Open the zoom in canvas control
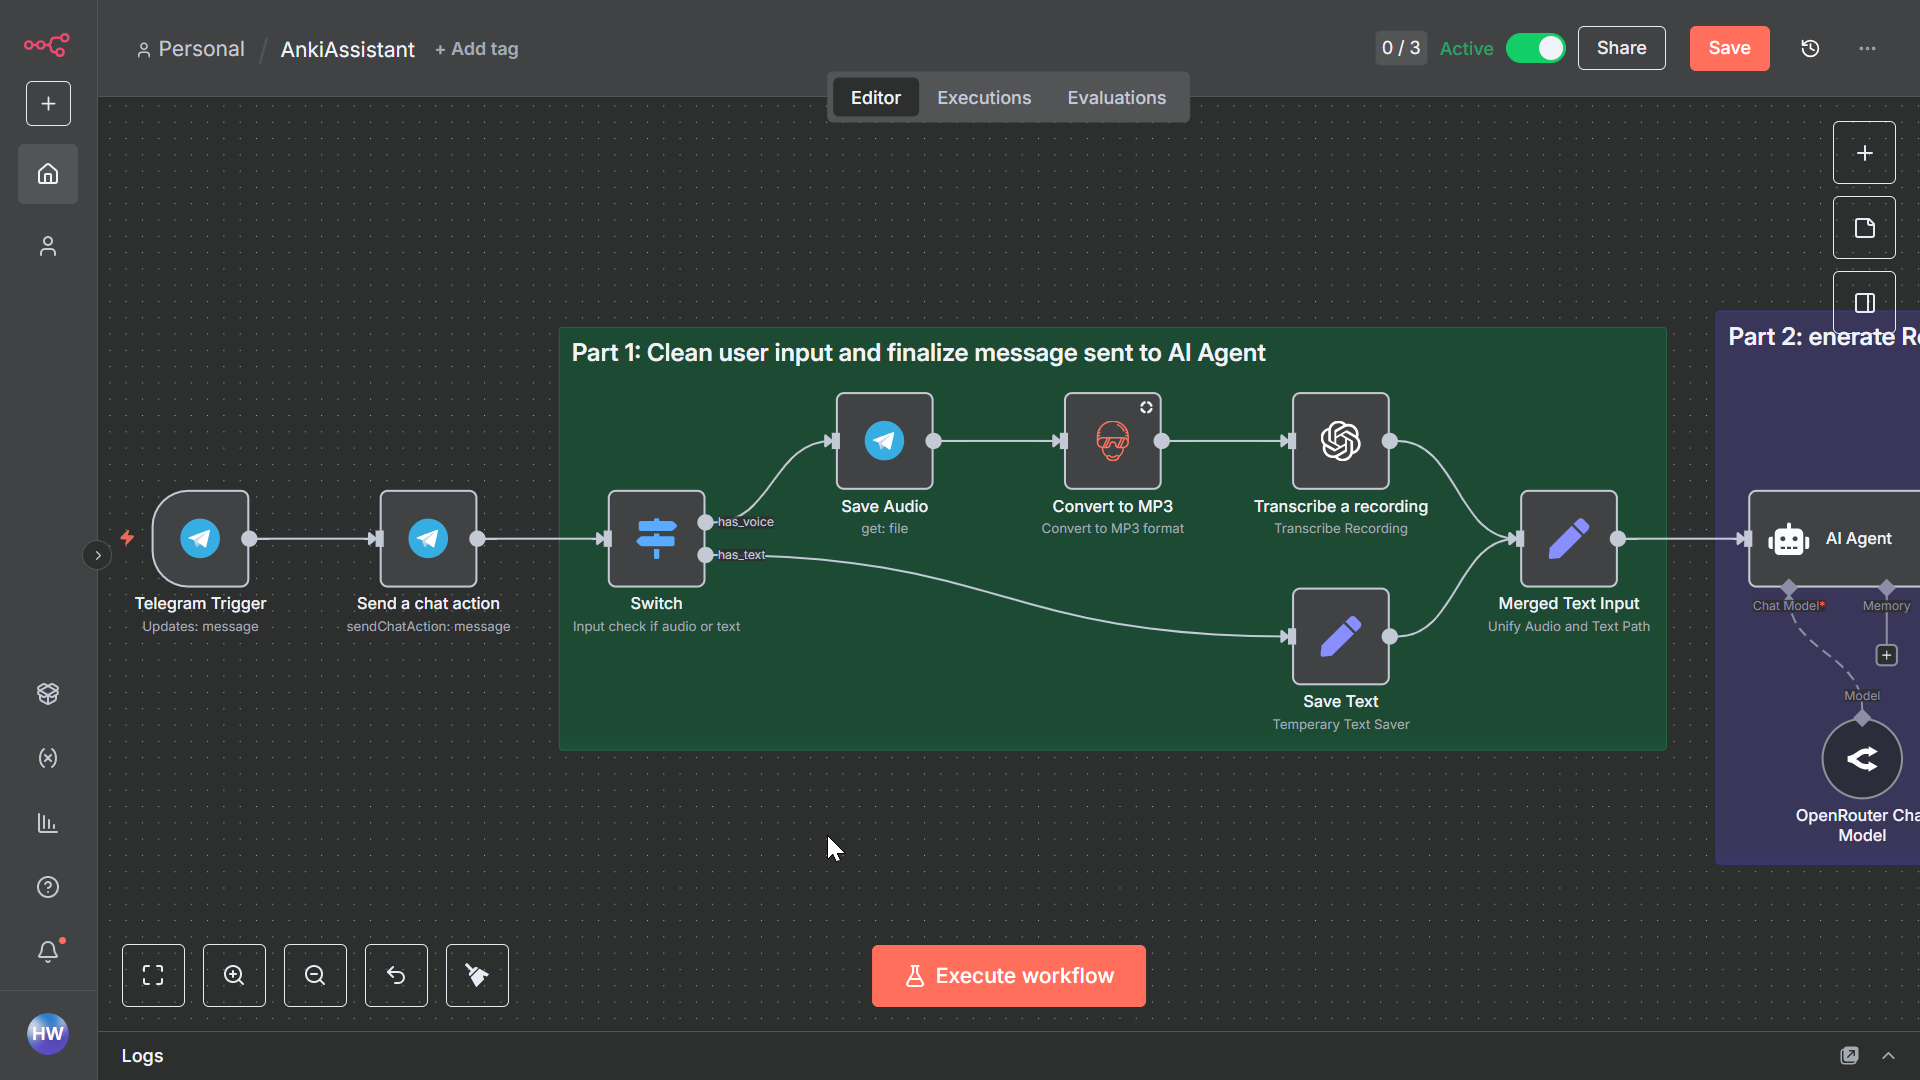1920x1080 pixels. click(x=234, y=975)
